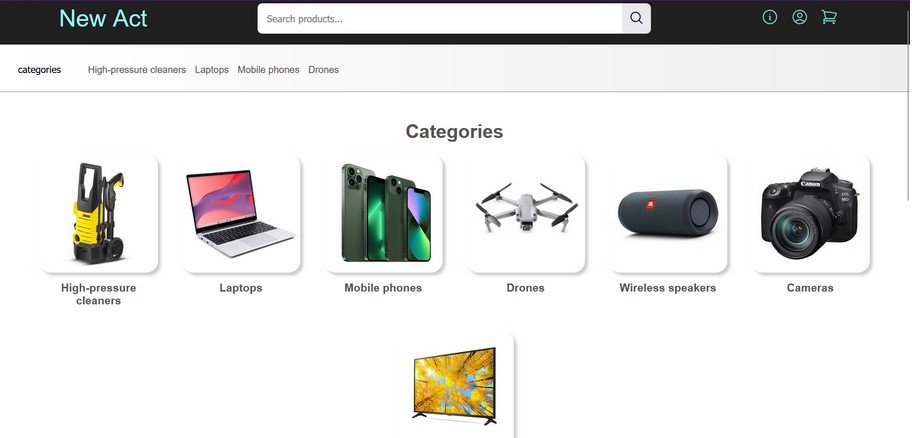Viewport: 912px width, 438px height.
Task: Open categories menu label
Action: tap(39, 70)
